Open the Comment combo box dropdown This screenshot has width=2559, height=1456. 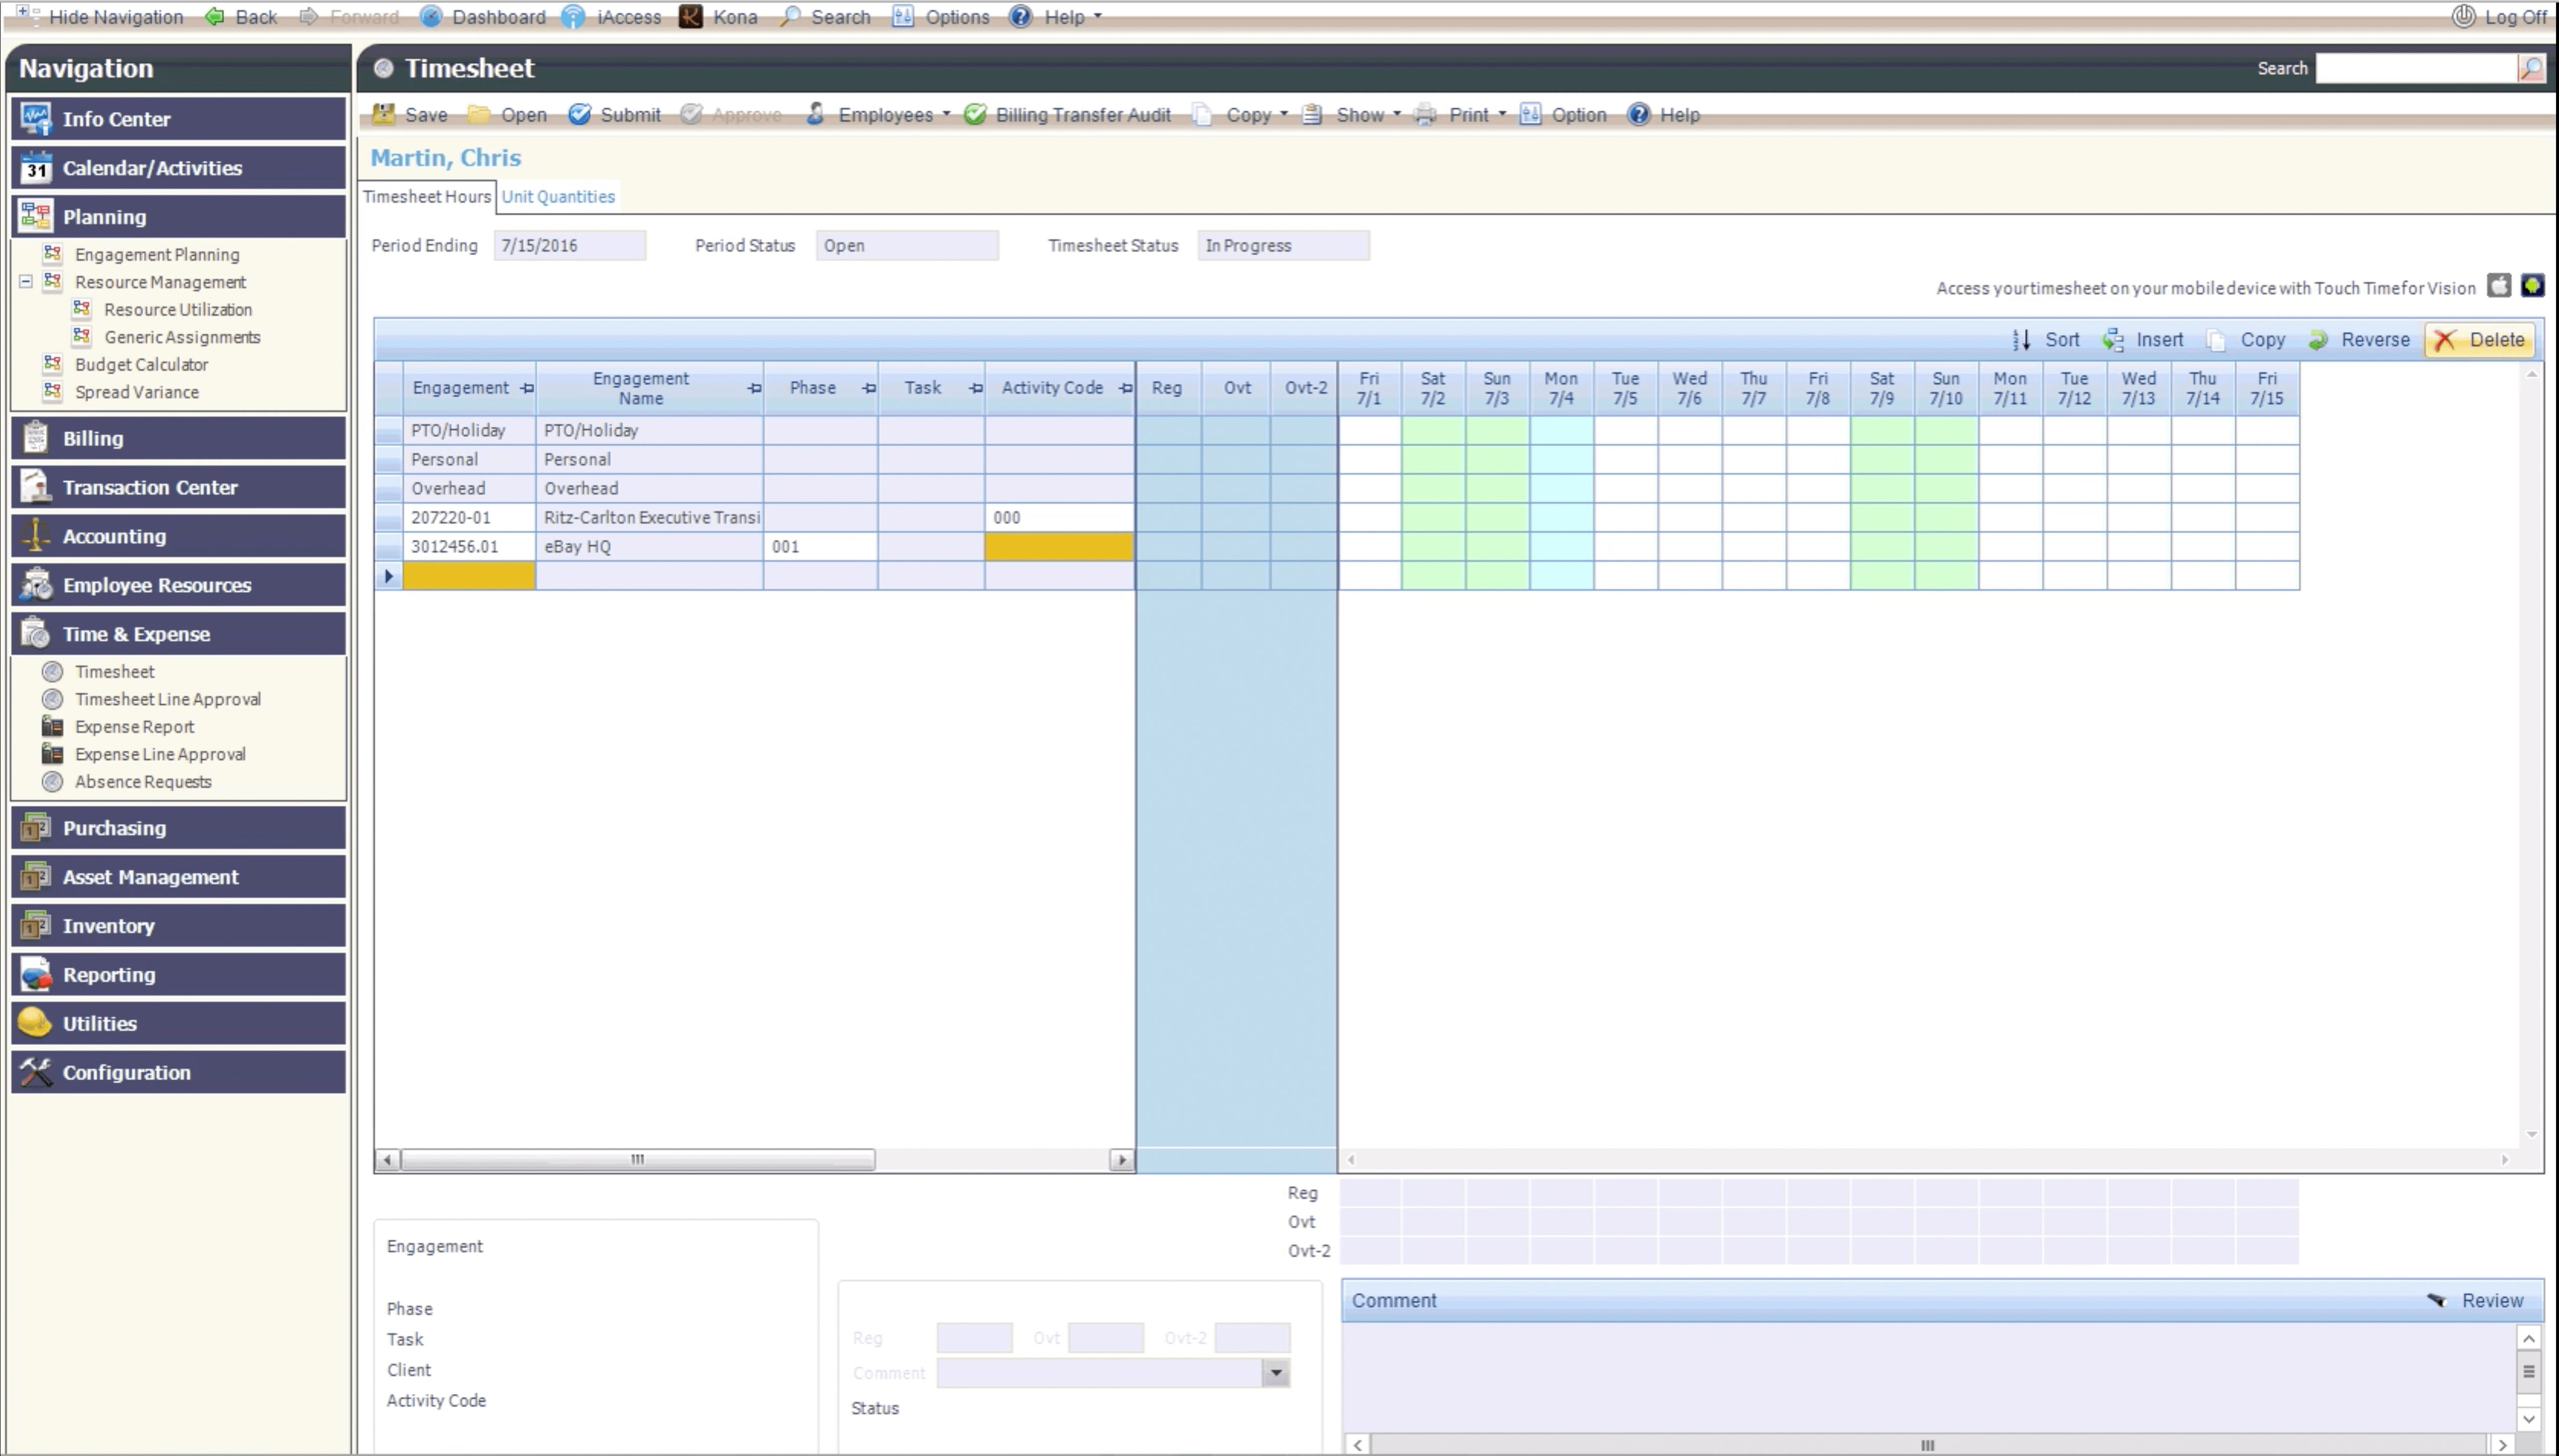1275,1373
